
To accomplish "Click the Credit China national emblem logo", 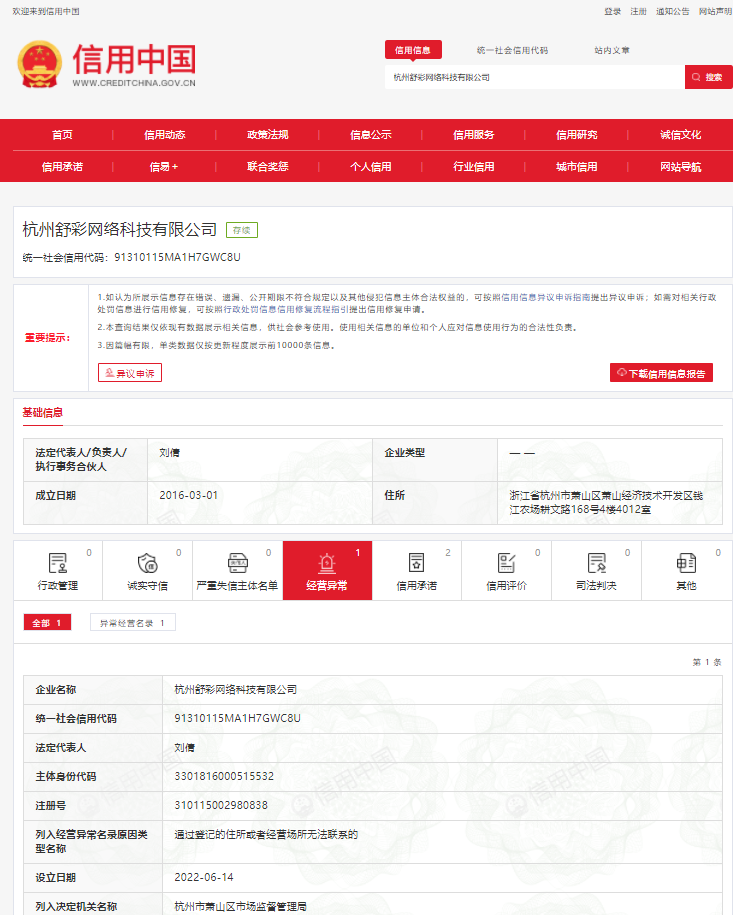I will pyautogui.click(x=40, y=64).
